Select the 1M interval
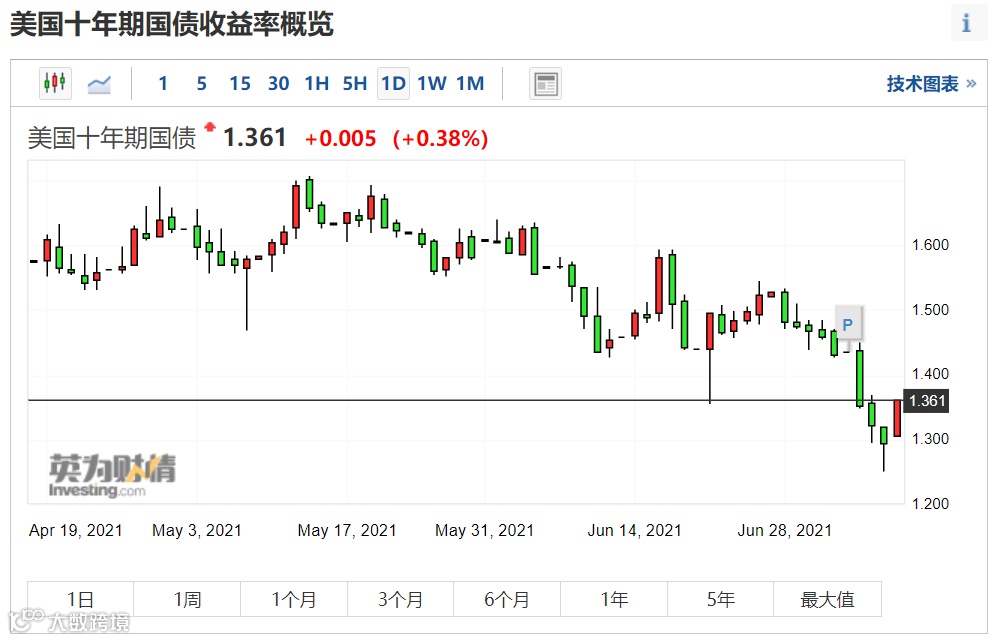996x640 pixels. (470, 84)
